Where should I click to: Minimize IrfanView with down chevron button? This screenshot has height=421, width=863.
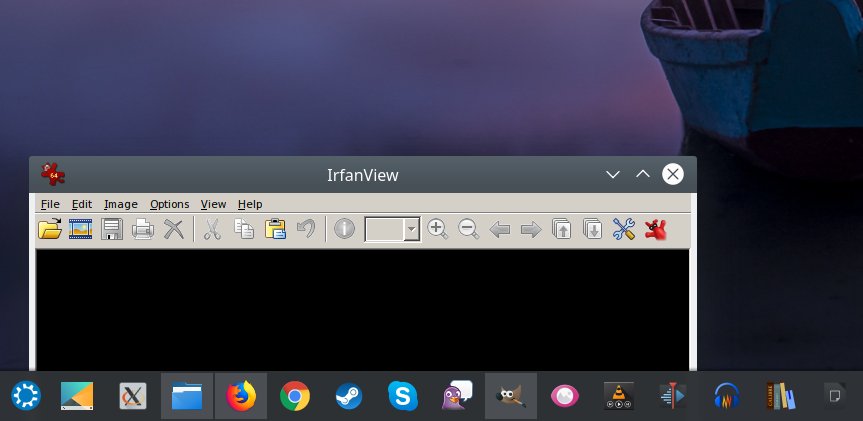tap(613, 174)
